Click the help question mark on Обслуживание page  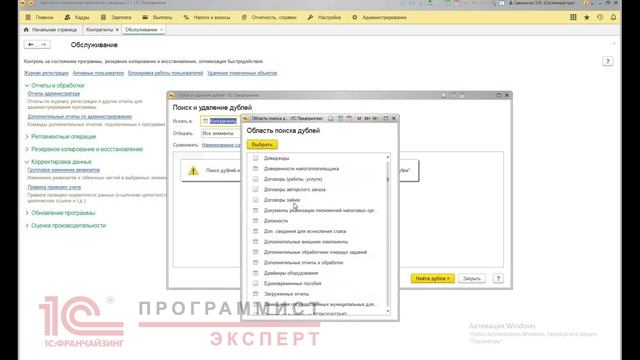[607, 62]
